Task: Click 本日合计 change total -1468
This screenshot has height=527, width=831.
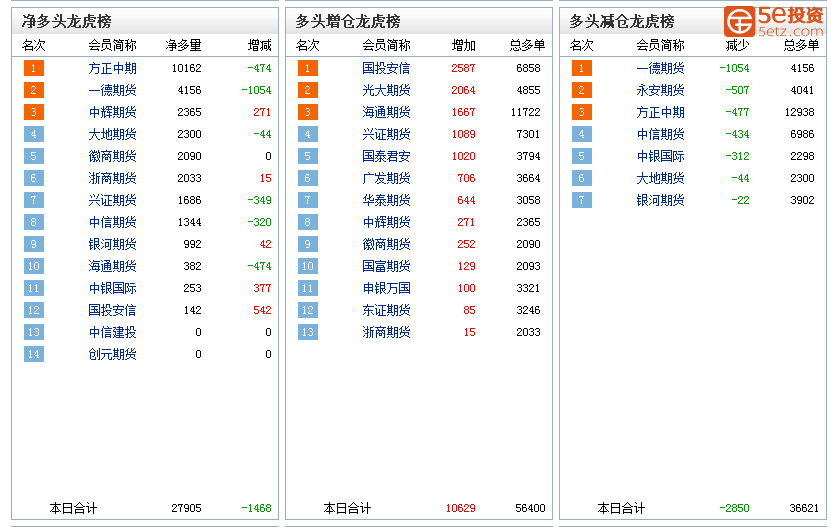Action: (x=257, y=508)
